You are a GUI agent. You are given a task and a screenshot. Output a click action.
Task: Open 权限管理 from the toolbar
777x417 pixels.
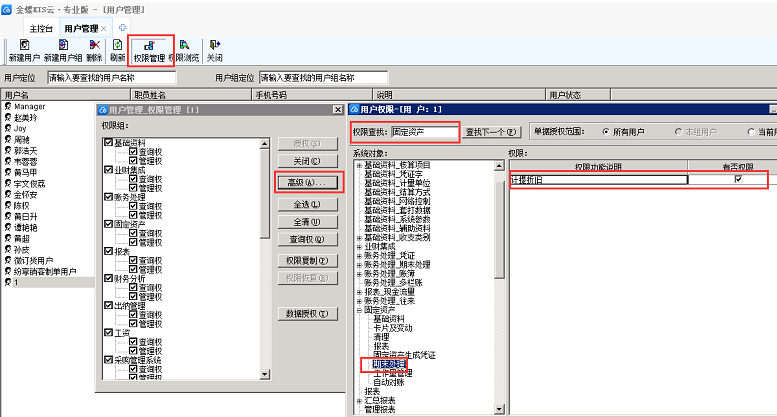pos(149,50)
